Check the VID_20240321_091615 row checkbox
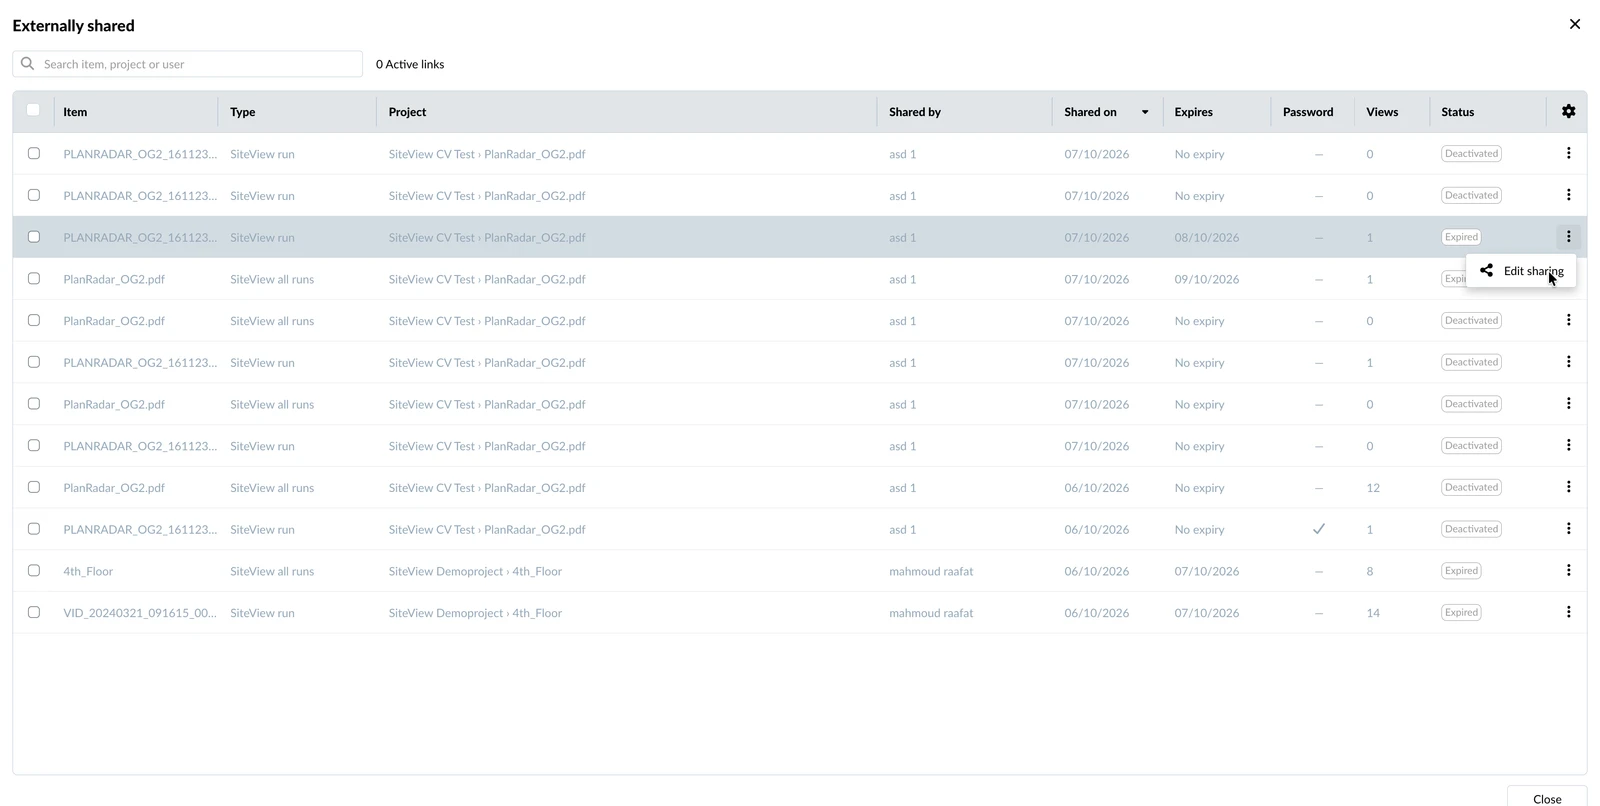 point(34,612)
